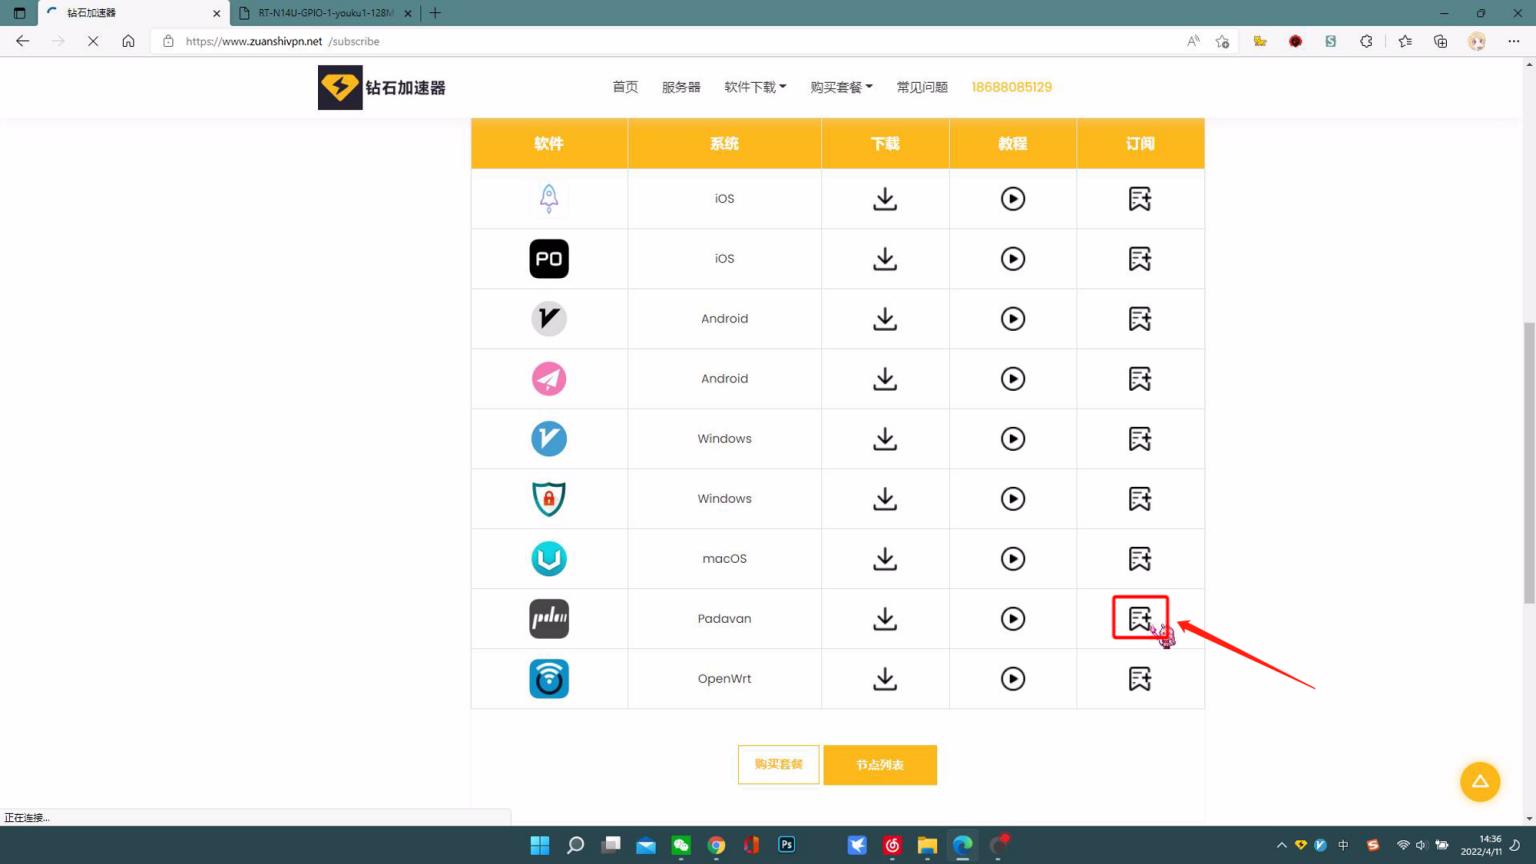Screen dimensions: 1536x864
Task: Play the tutorial for the OpenWrt row
Action: tap(1013, 678)
